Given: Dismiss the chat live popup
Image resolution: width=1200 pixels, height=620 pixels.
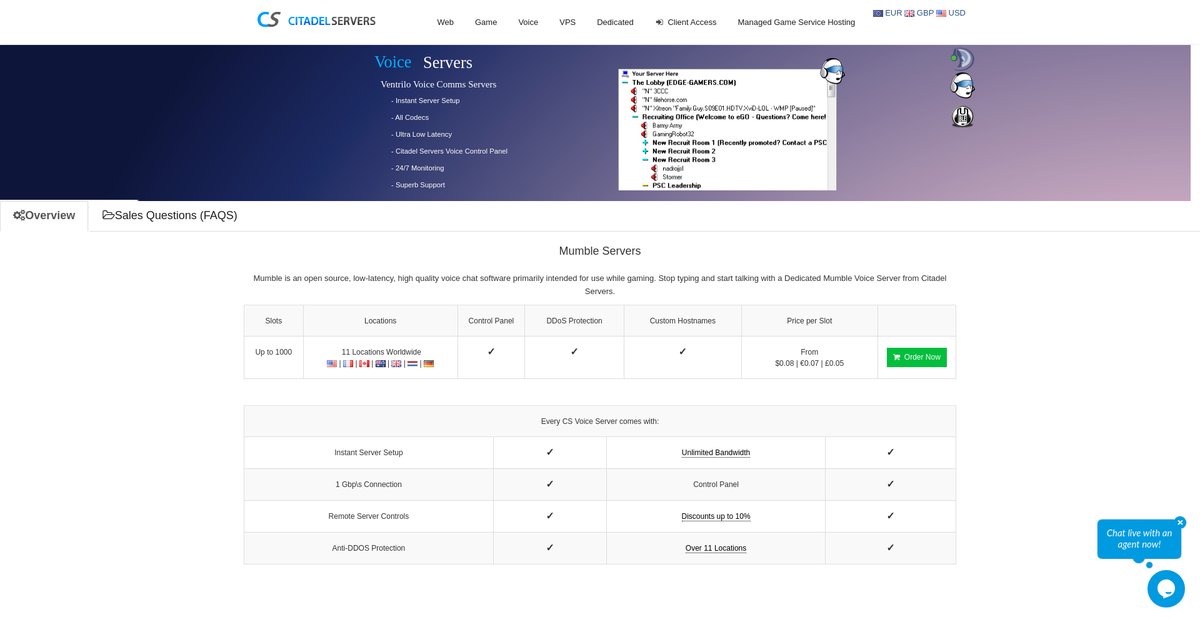Looking at the screenshot, I should coord(1180,522).
